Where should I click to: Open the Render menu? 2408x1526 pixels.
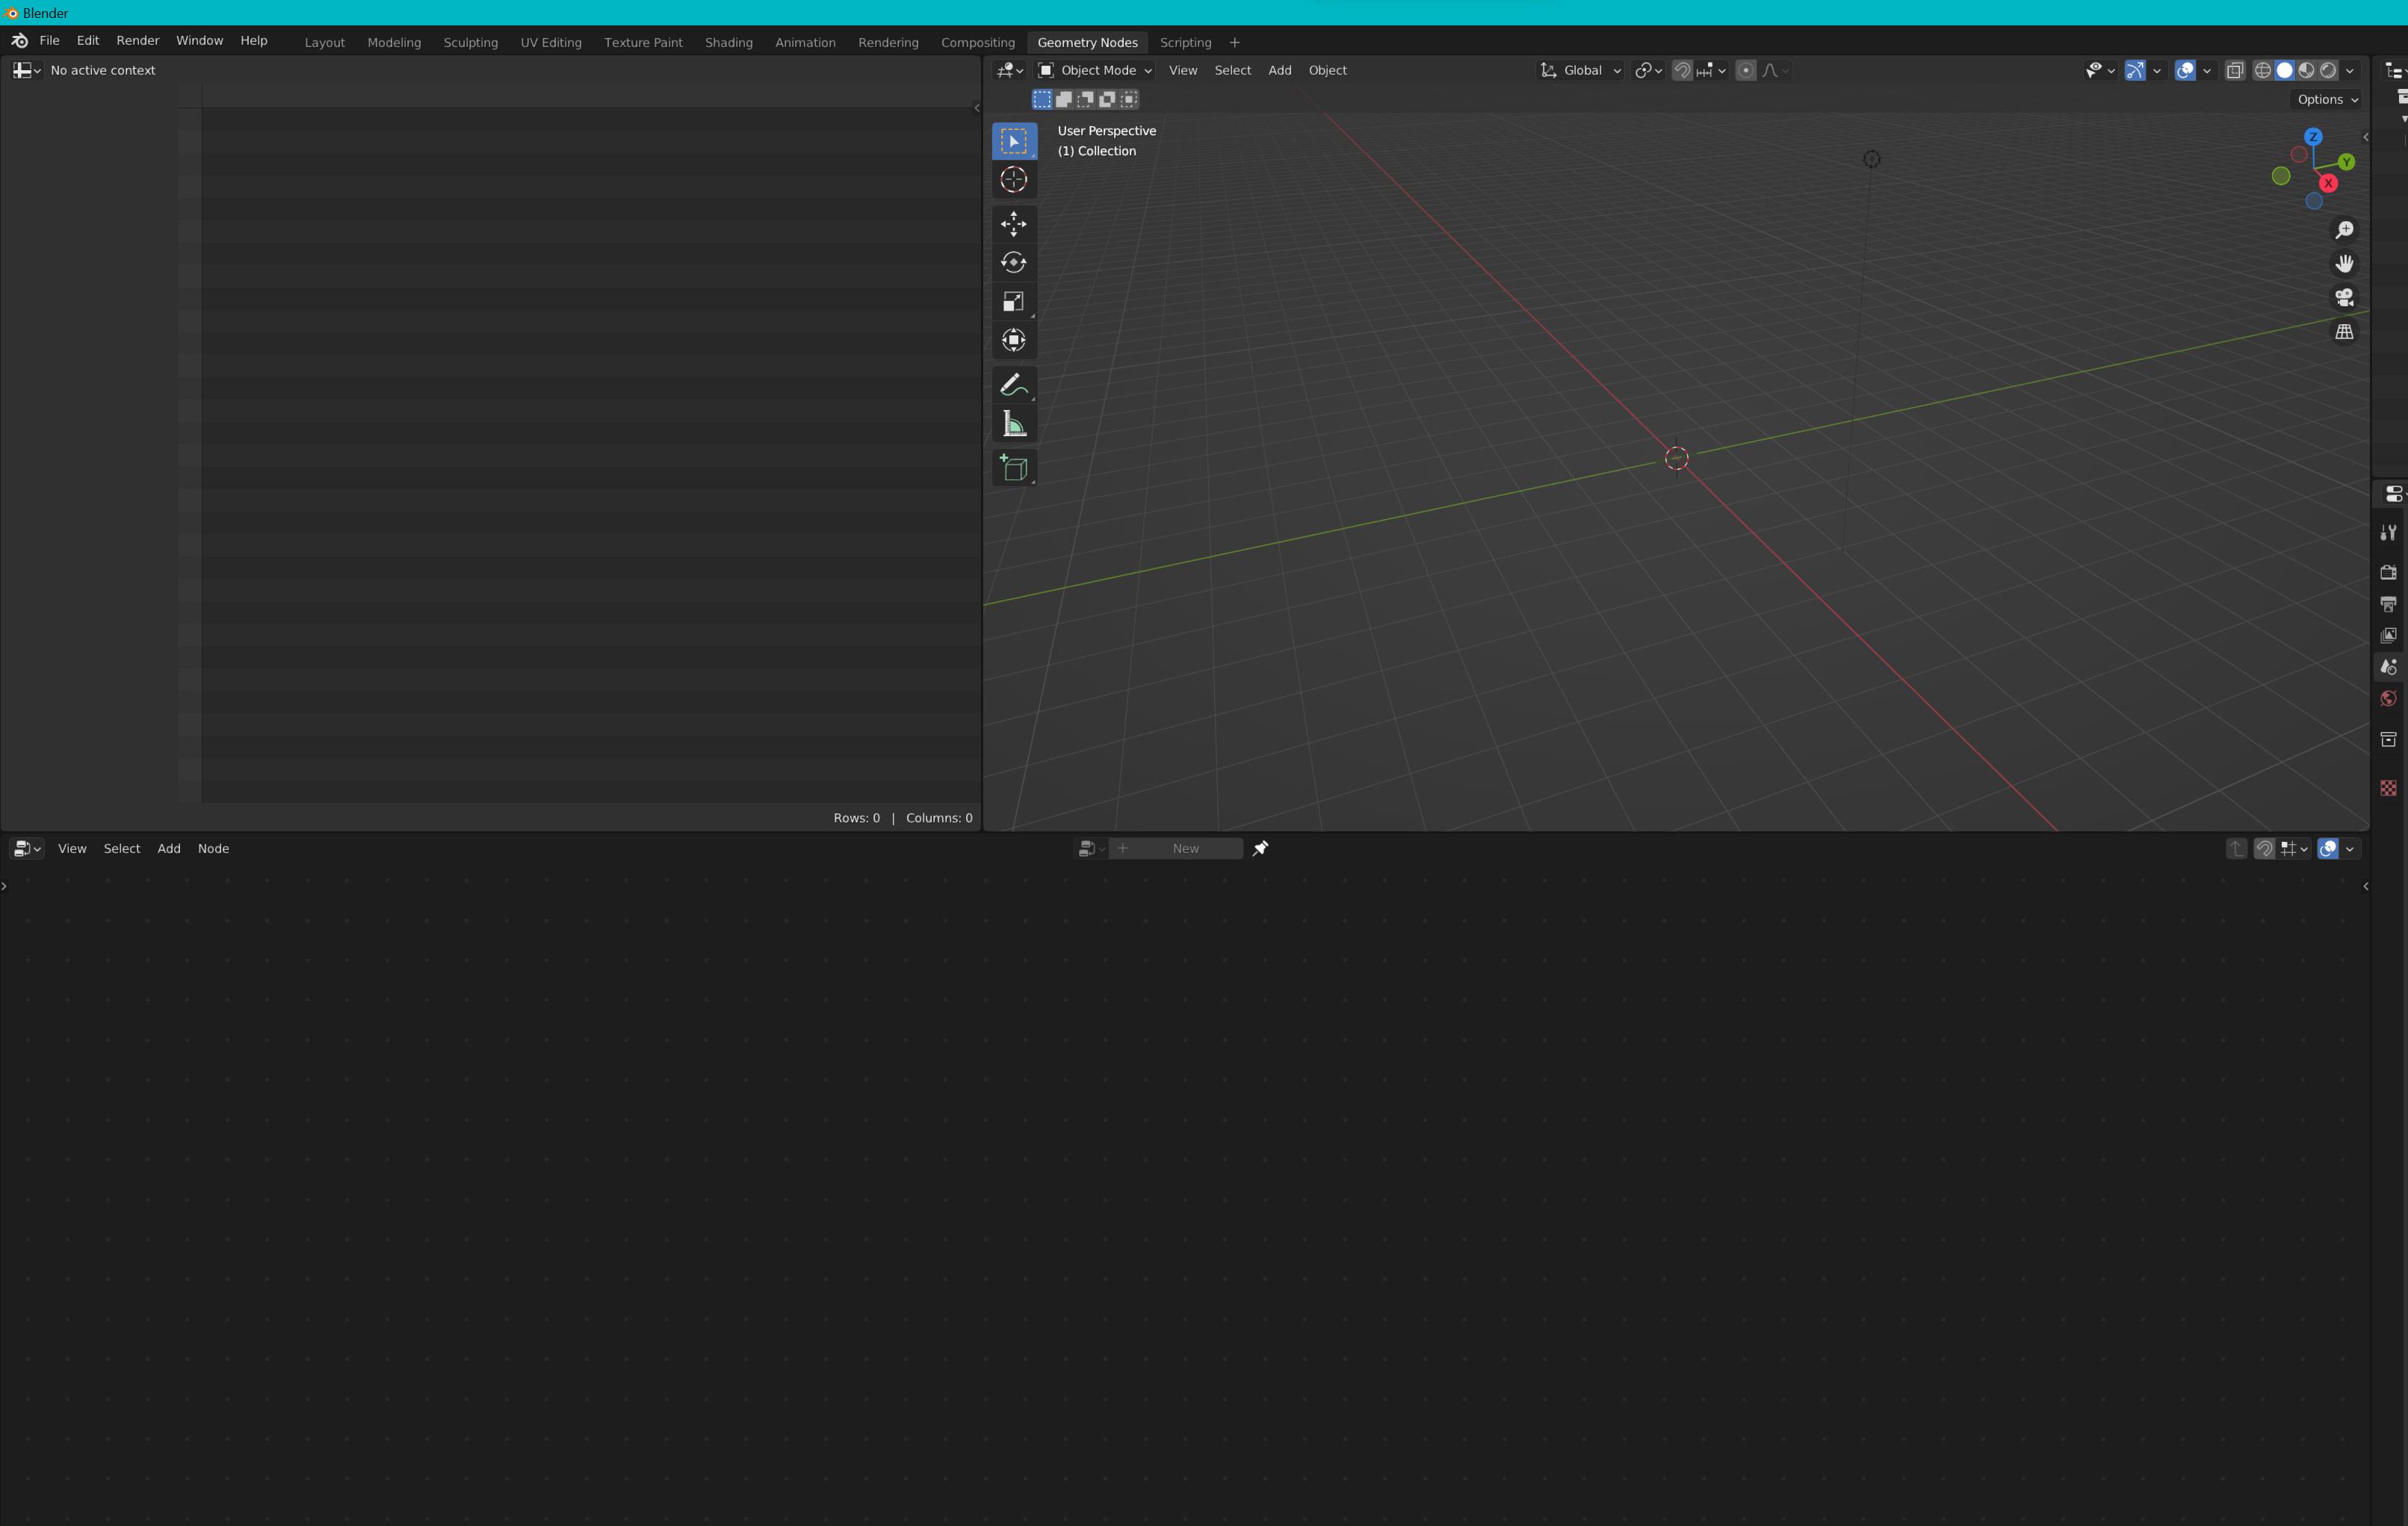(137, 41)
